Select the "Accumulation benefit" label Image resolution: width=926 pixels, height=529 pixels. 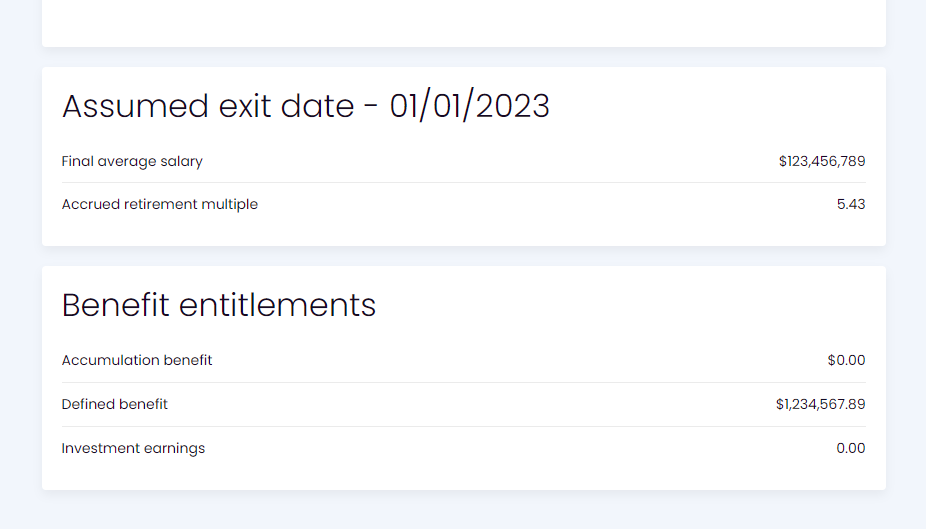click(137, 360)
